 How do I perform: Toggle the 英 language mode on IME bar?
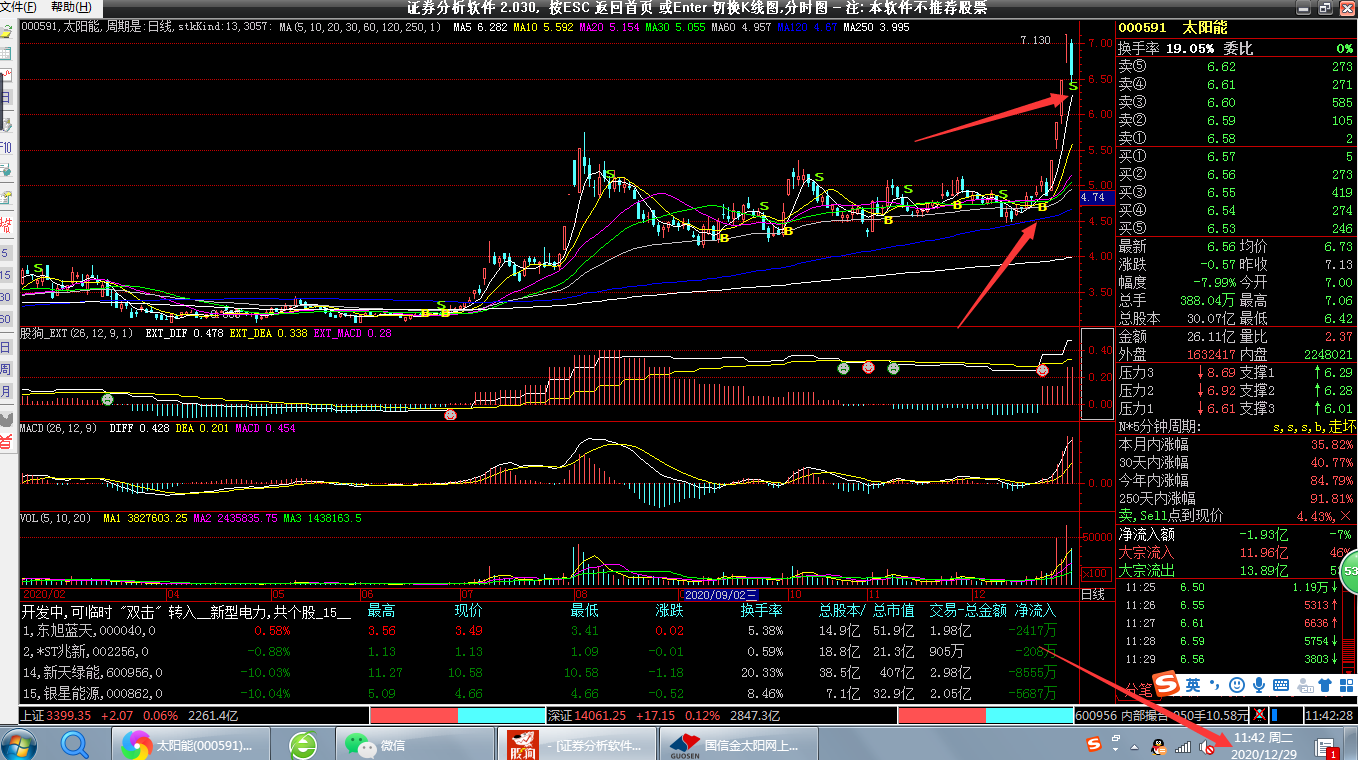[x=1194, y=685]
